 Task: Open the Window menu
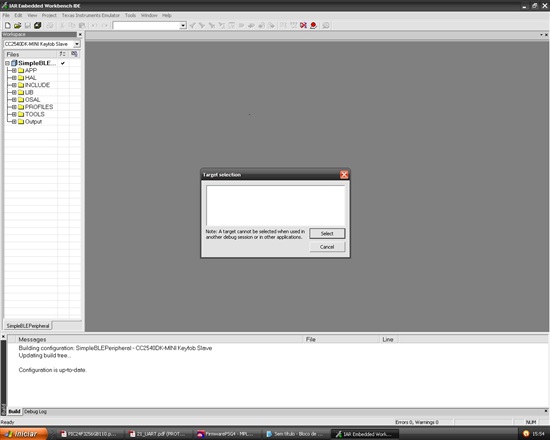coord(149,15)
